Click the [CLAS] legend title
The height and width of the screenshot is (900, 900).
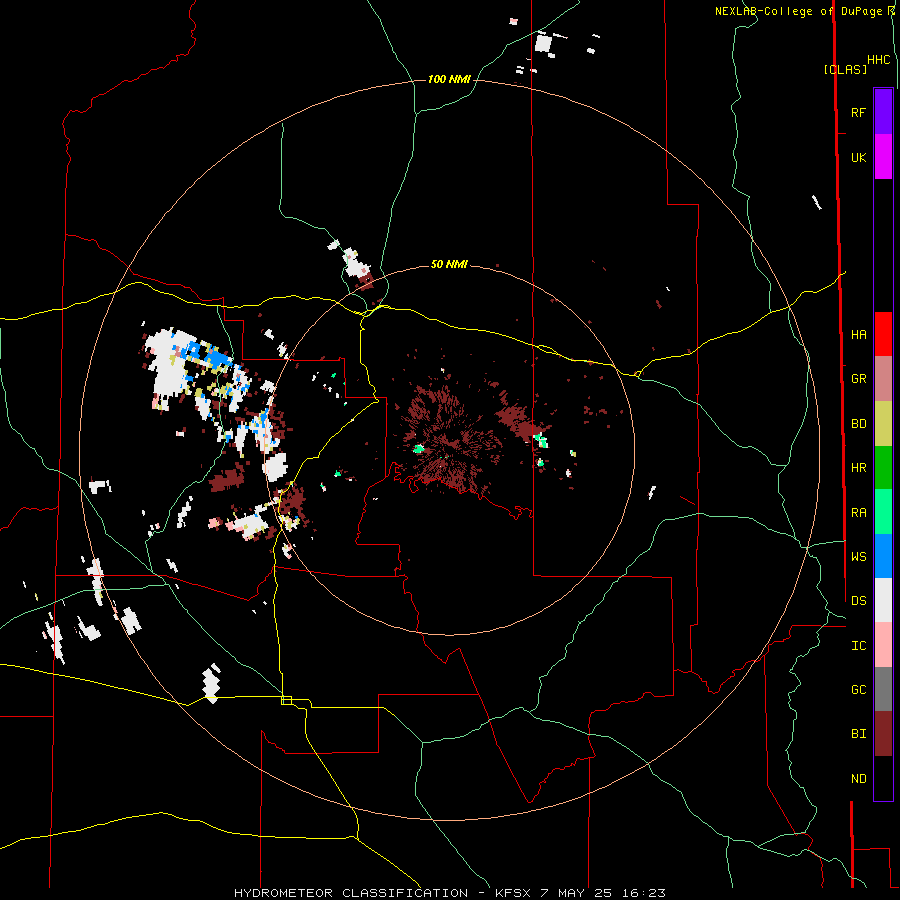point(845,69)
